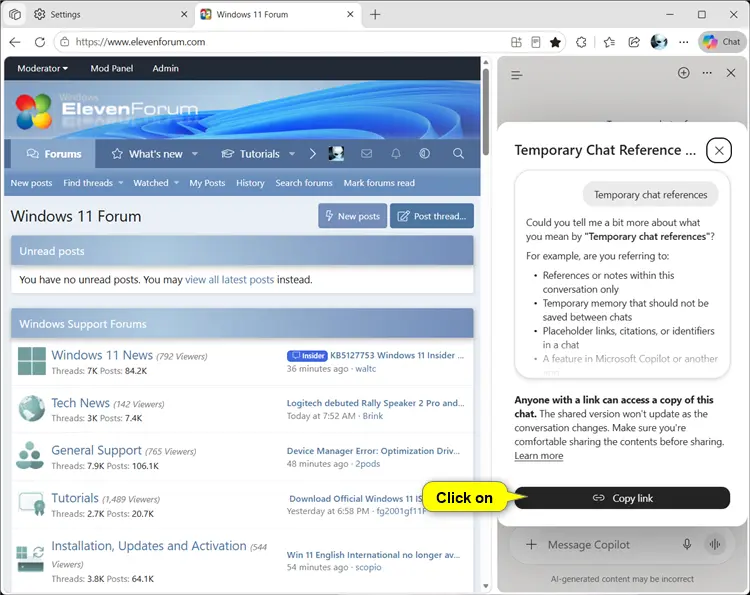Open the General Support forum link
Viewport: 750px width, 595px height.
[96, 450]
